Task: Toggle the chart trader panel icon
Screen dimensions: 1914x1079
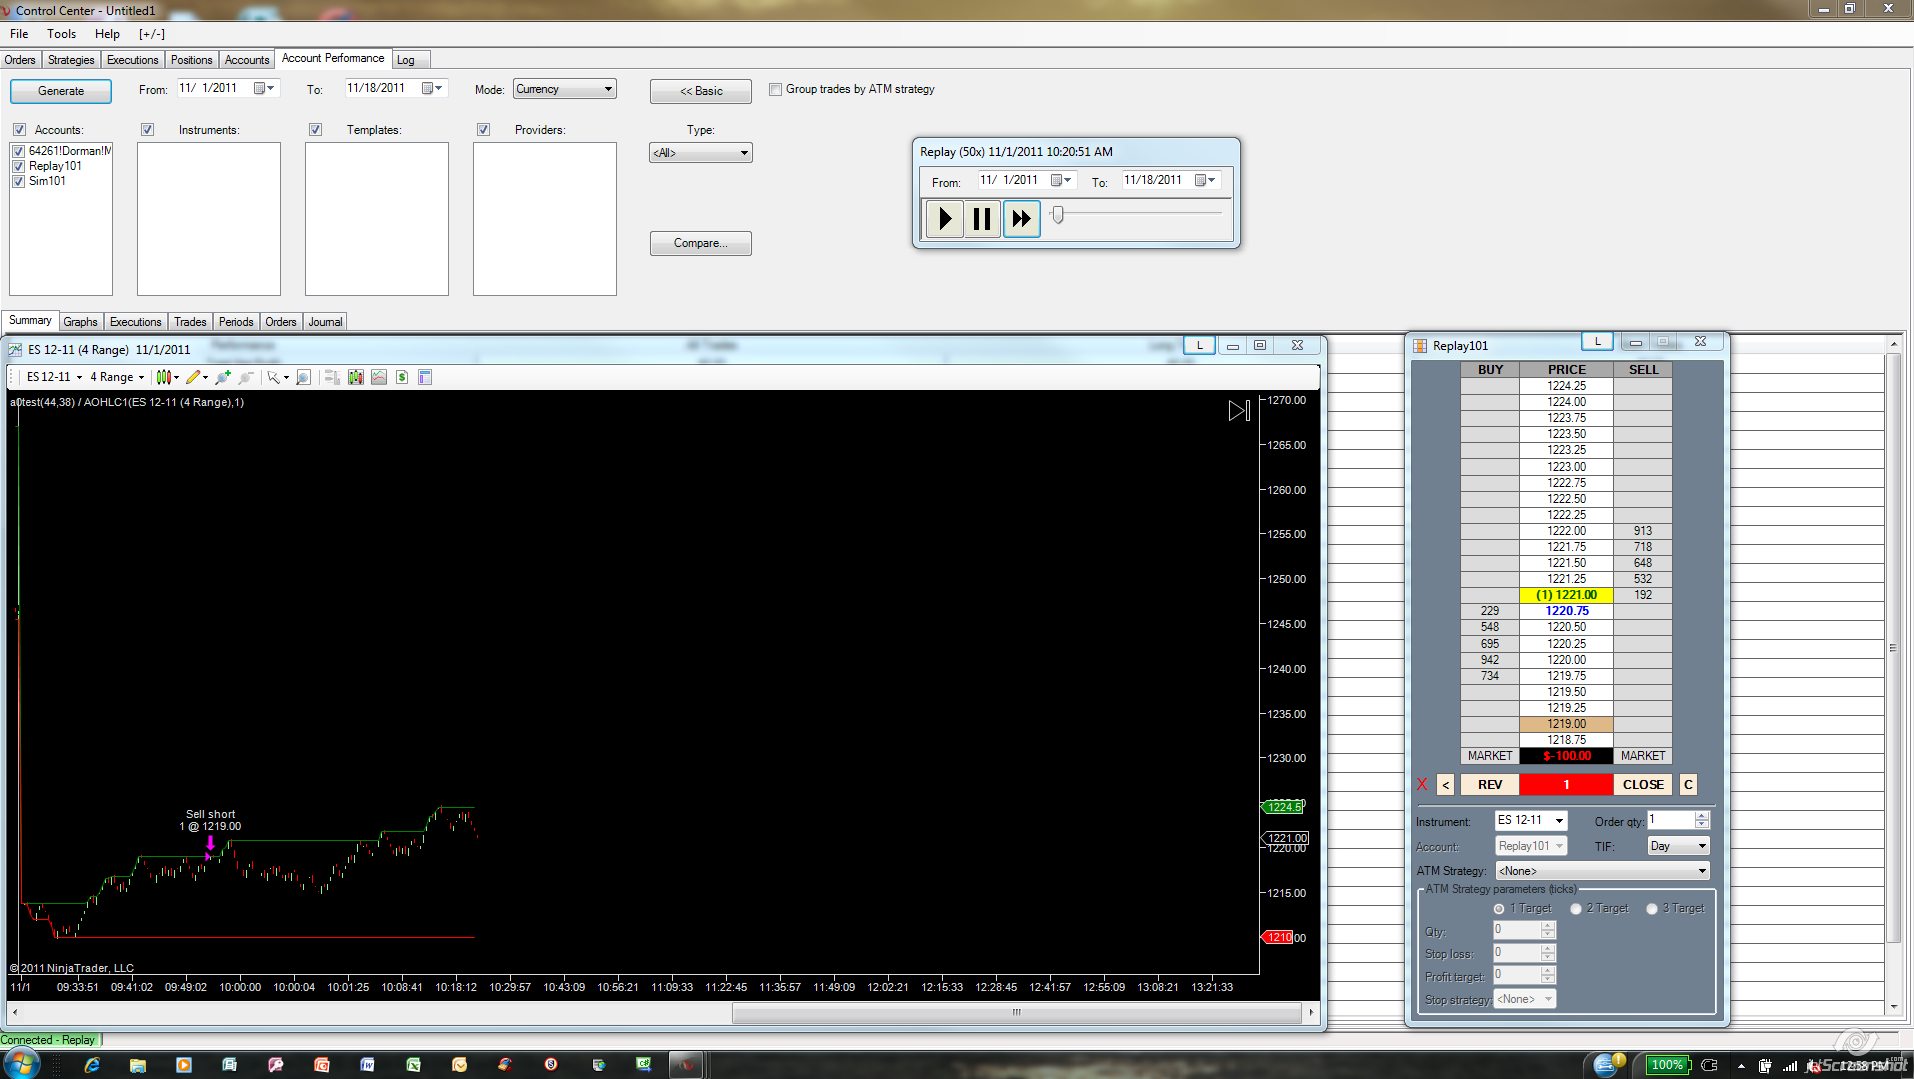Action: [x=332, y=377]
